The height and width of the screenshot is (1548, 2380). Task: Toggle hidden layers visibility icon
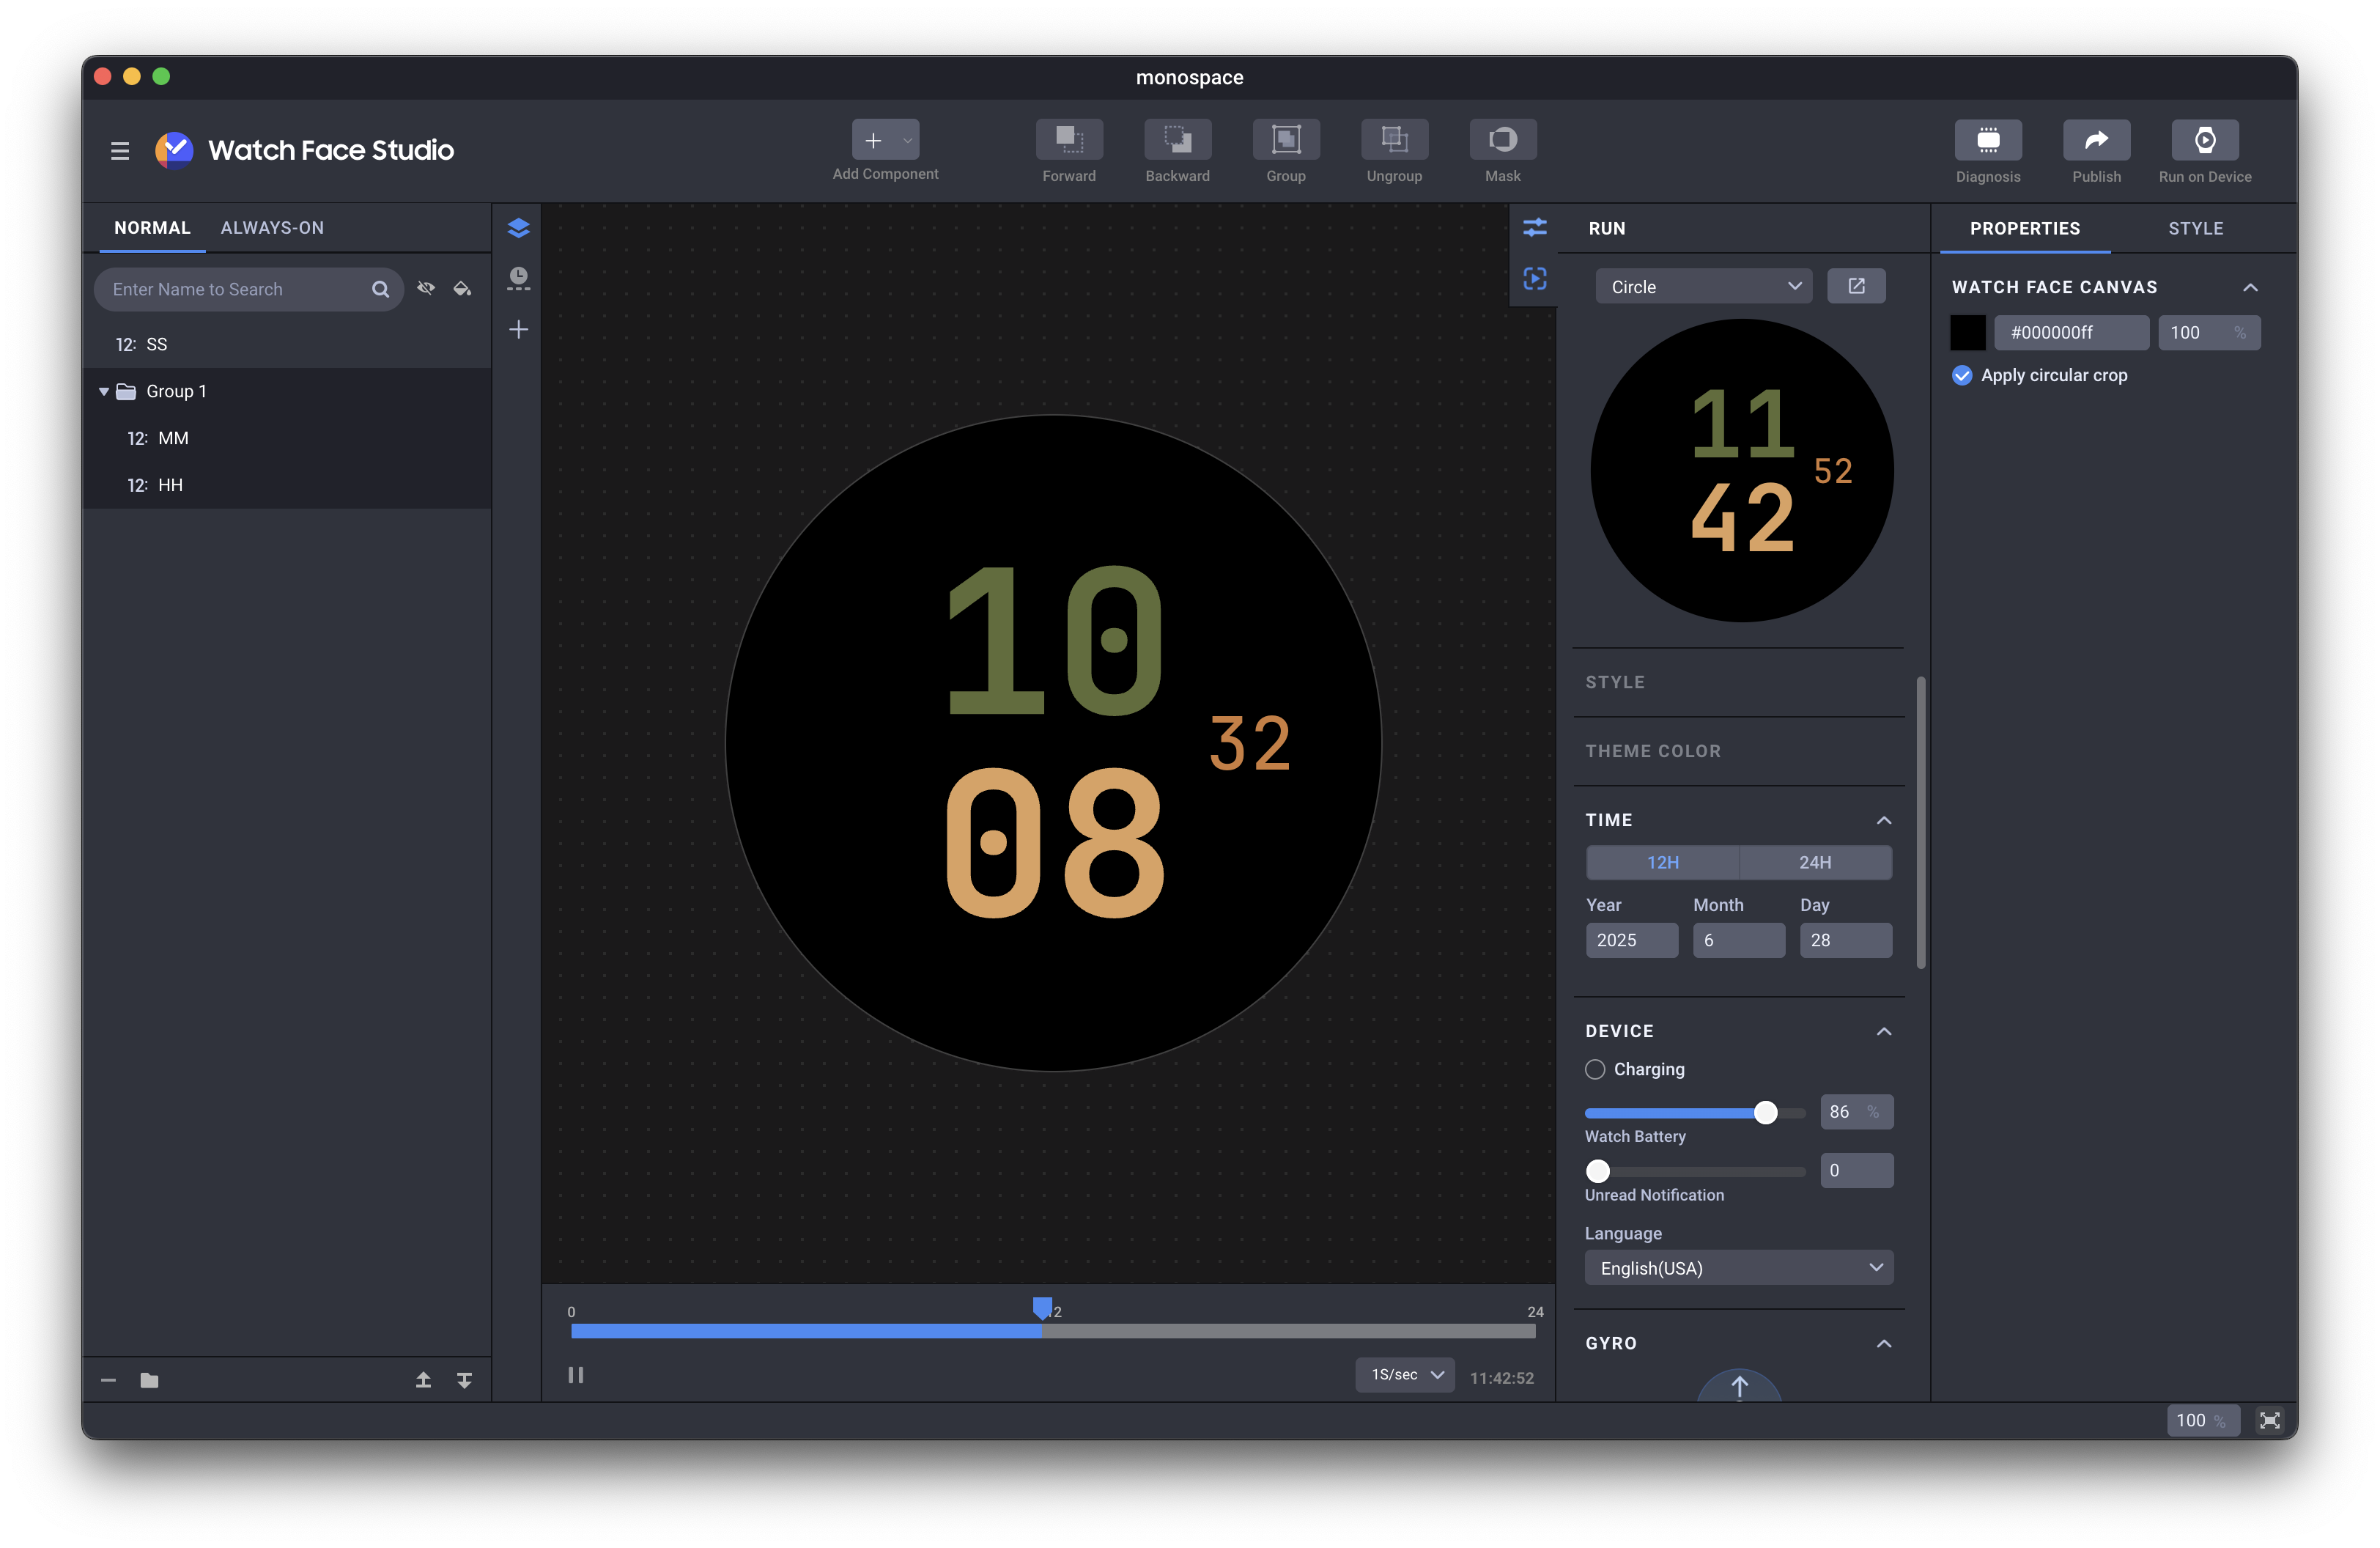[426, 289]
